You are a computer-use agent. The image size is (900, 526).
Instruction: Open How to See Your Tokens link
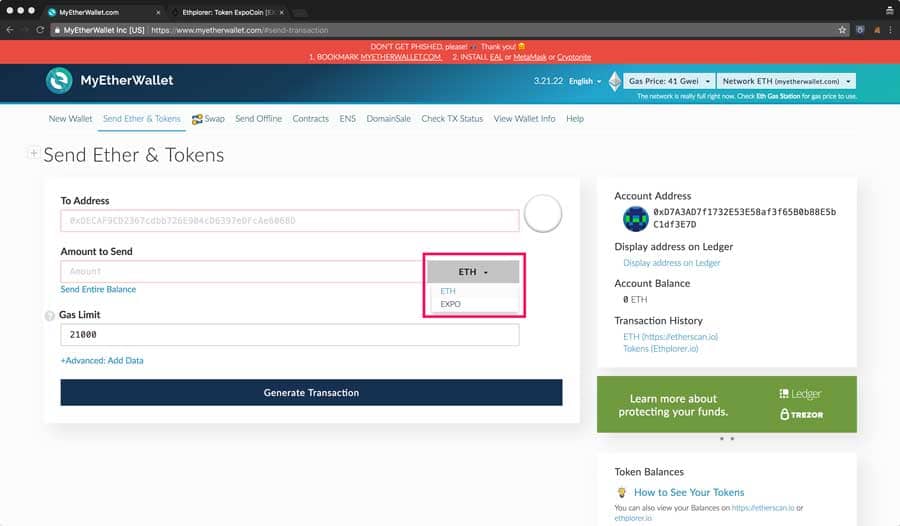tap(689, 492)
